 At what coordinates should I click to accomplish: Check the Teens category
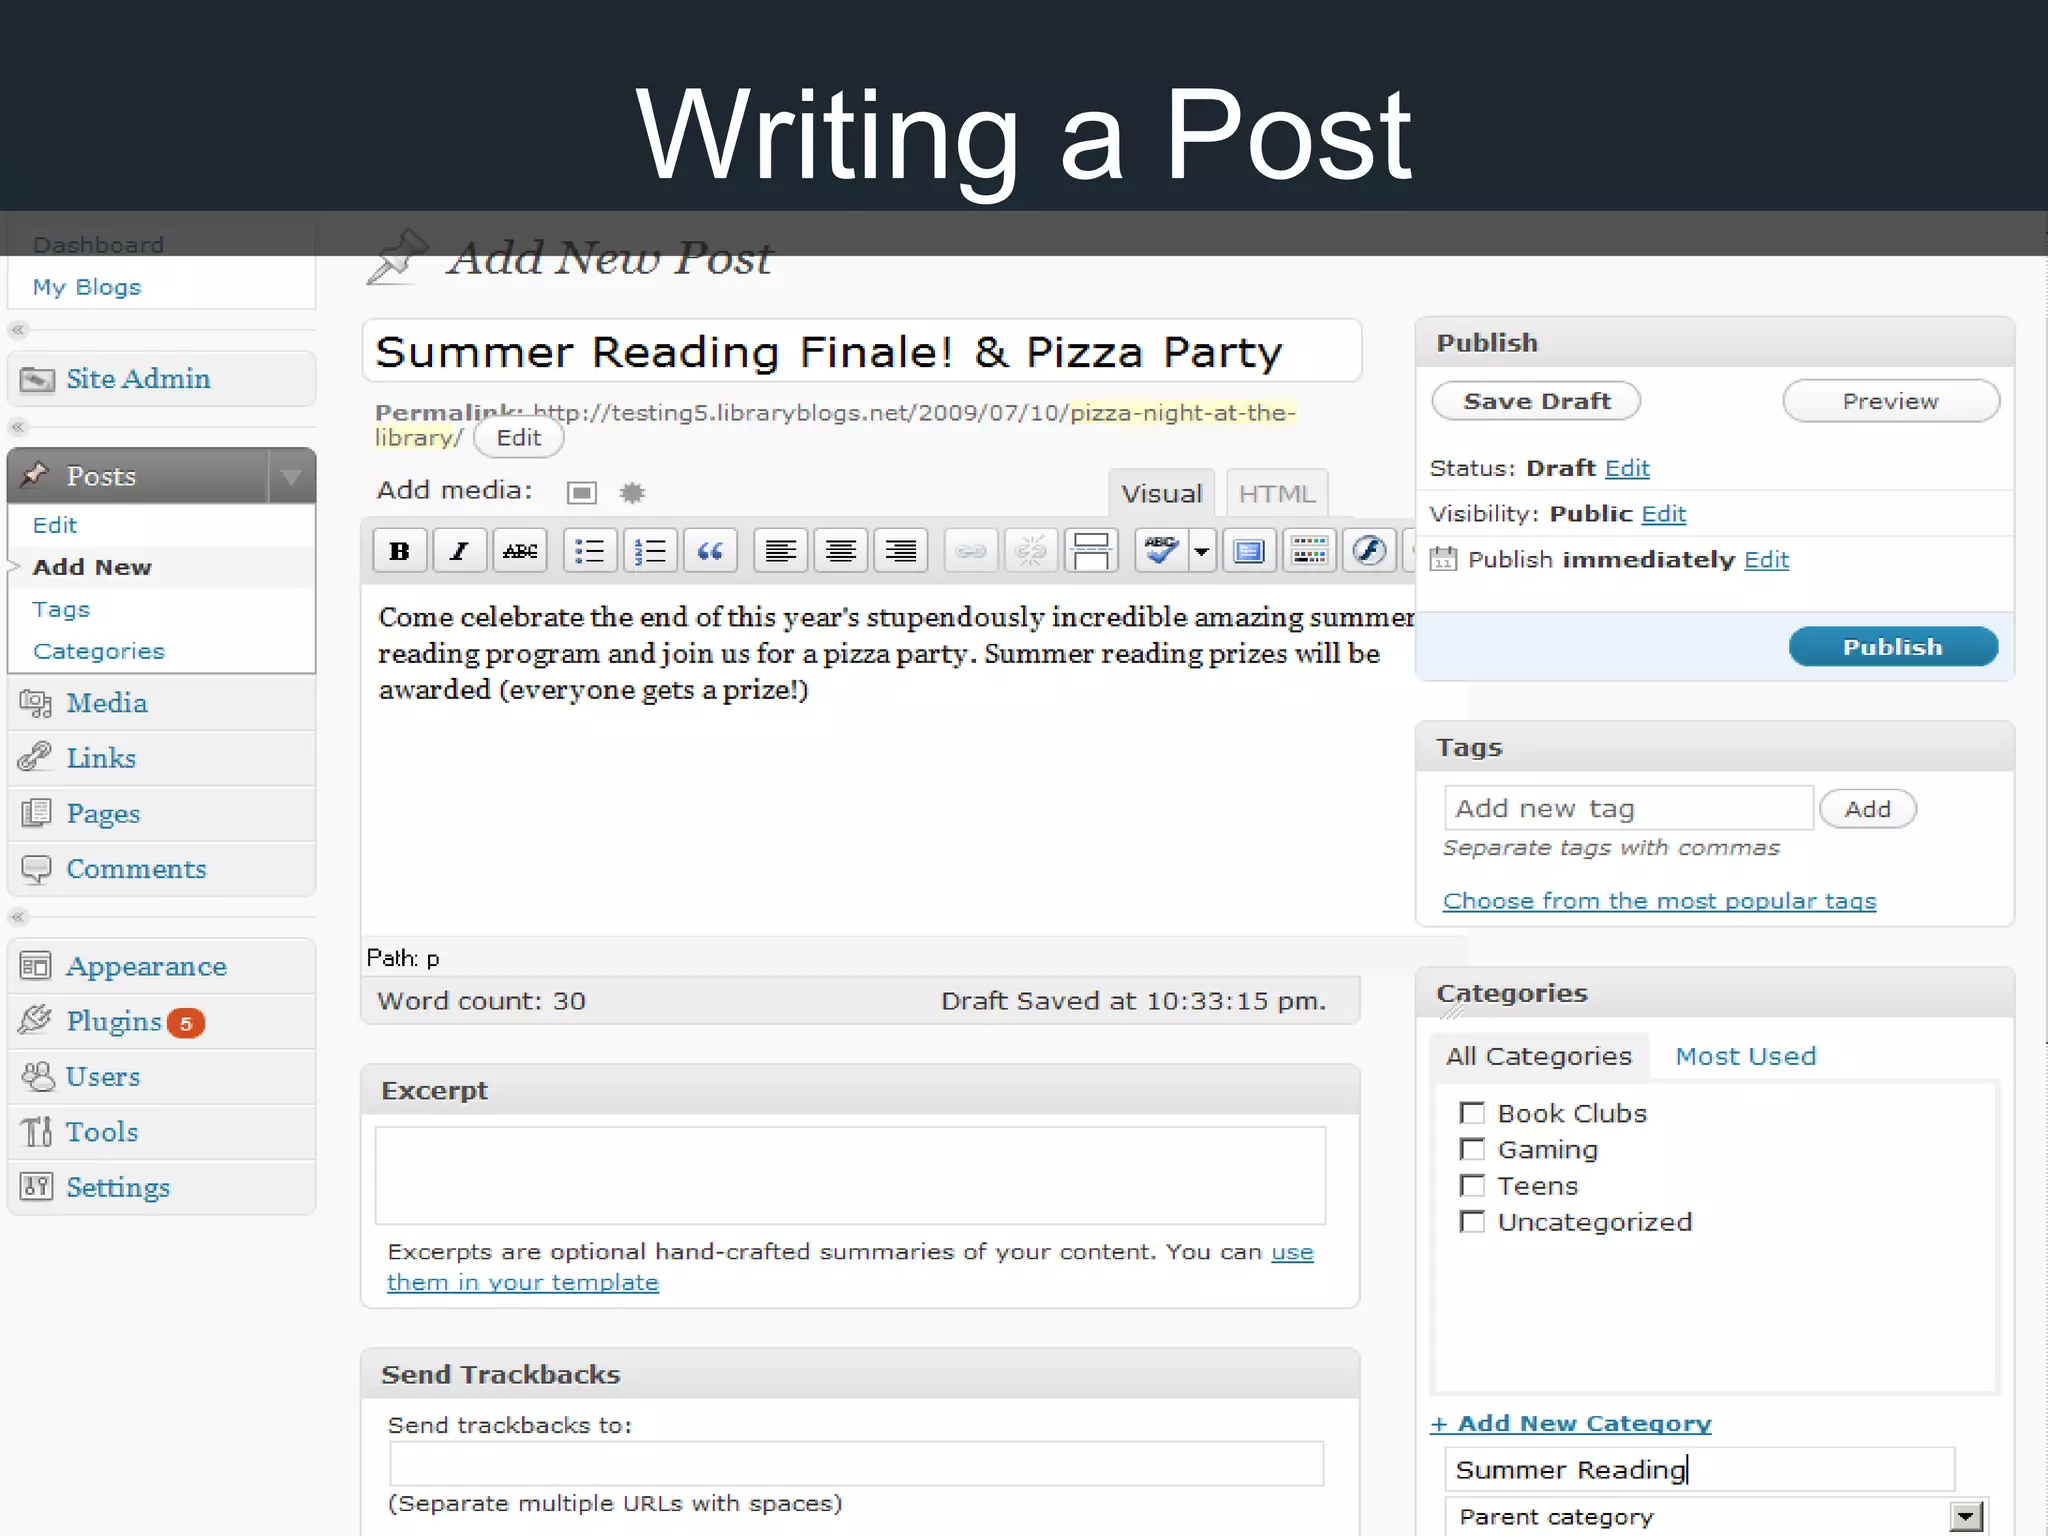pos(1472,1186)
